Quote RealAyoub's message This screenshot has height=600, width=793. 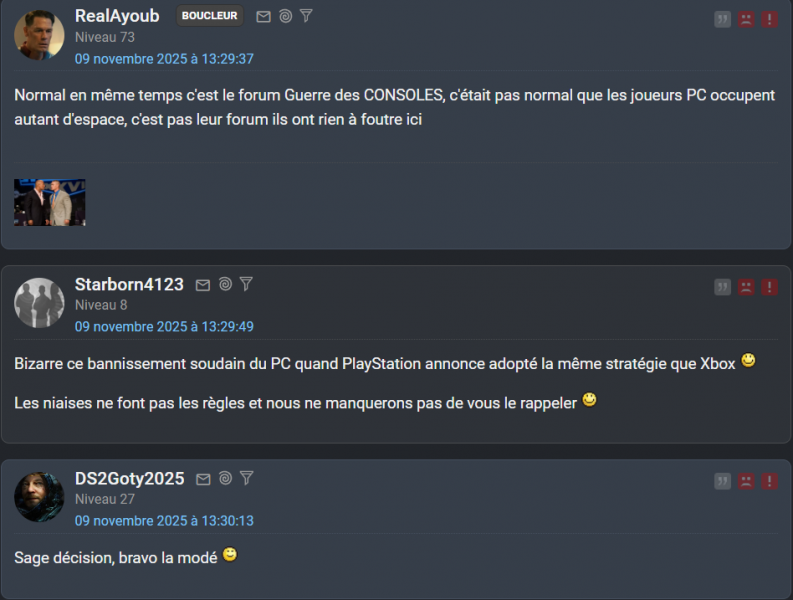tap(722, 19)
